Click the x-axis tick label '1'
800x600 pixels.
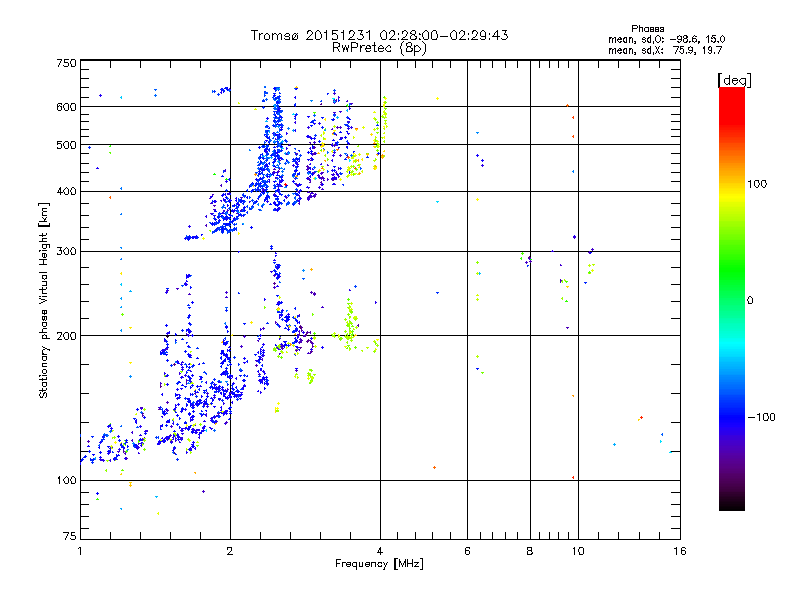point(80,551)
